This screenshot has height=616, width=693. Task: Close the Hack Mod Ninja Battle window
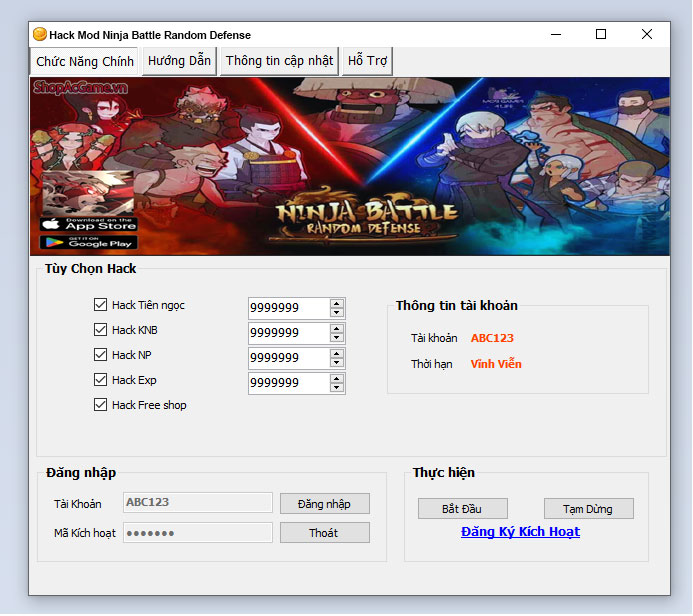[x=647, y=34]
